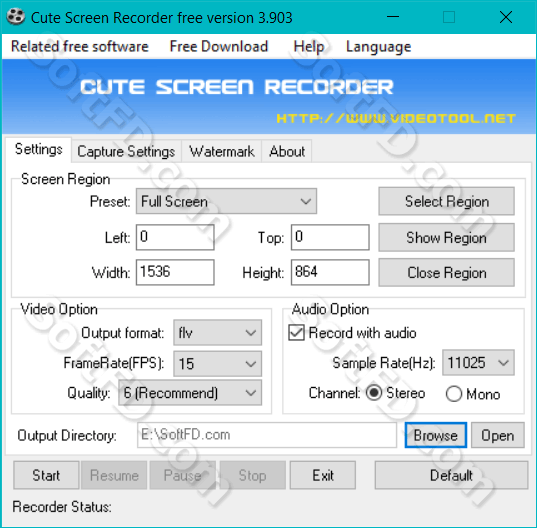Open the Quality dropdown list
537x528 pixels.
tap(190, 393)
